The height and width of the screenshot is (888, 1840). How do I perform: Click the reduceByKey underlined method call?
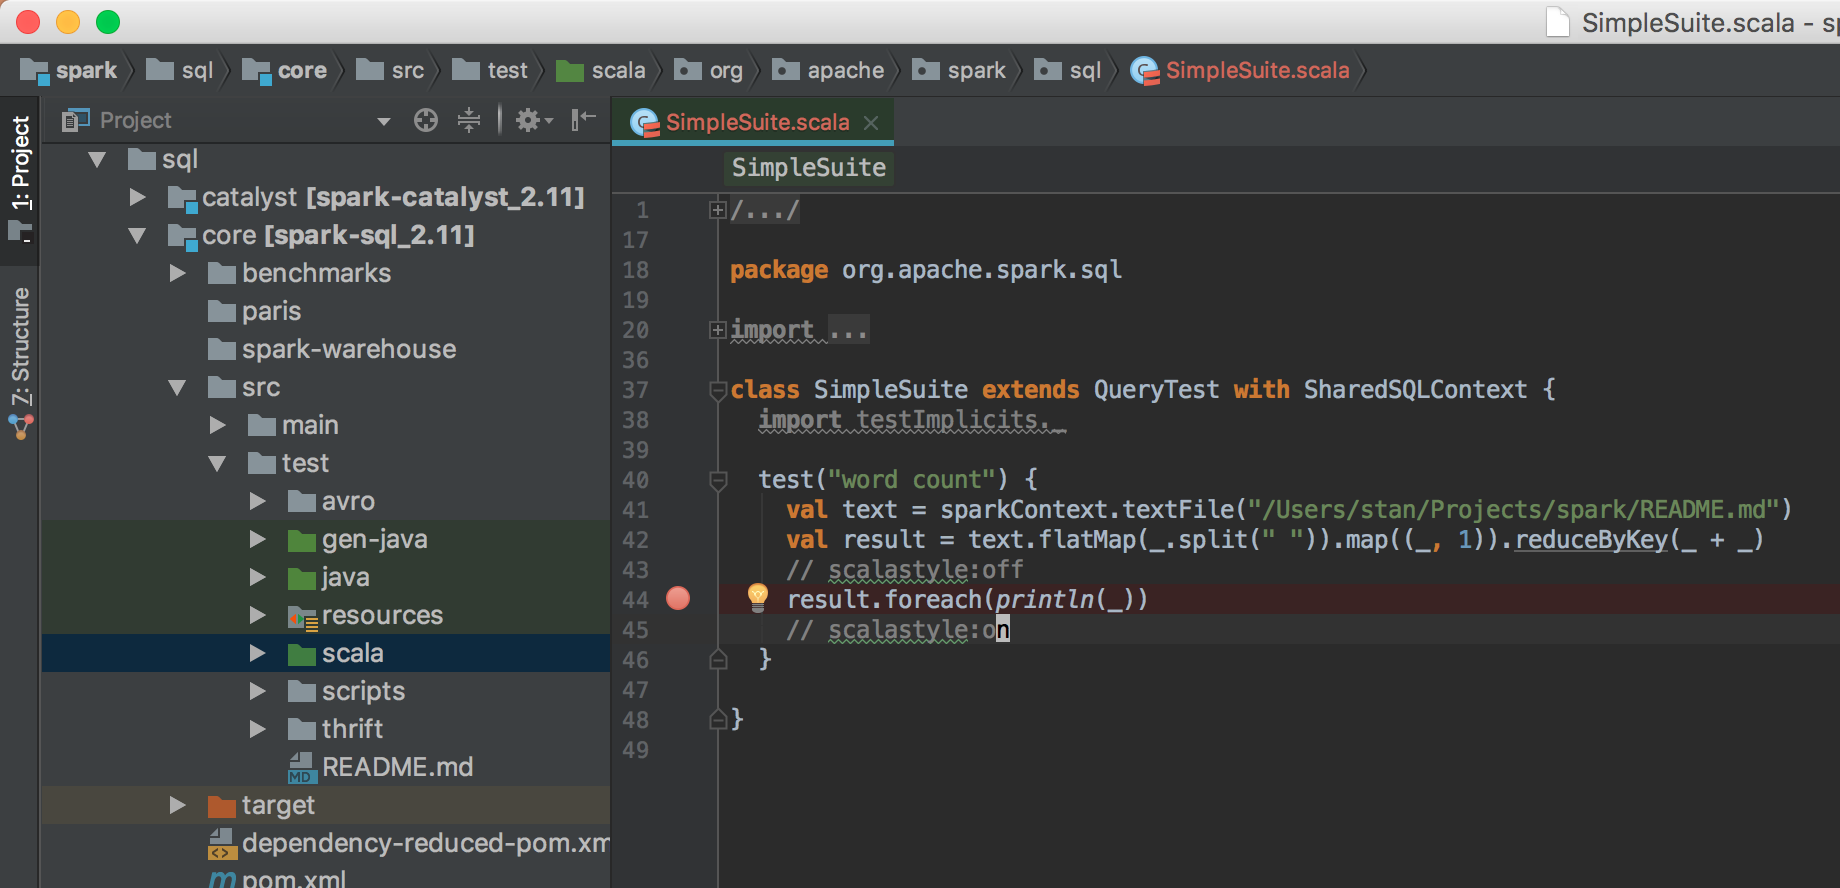(1591, 540)
